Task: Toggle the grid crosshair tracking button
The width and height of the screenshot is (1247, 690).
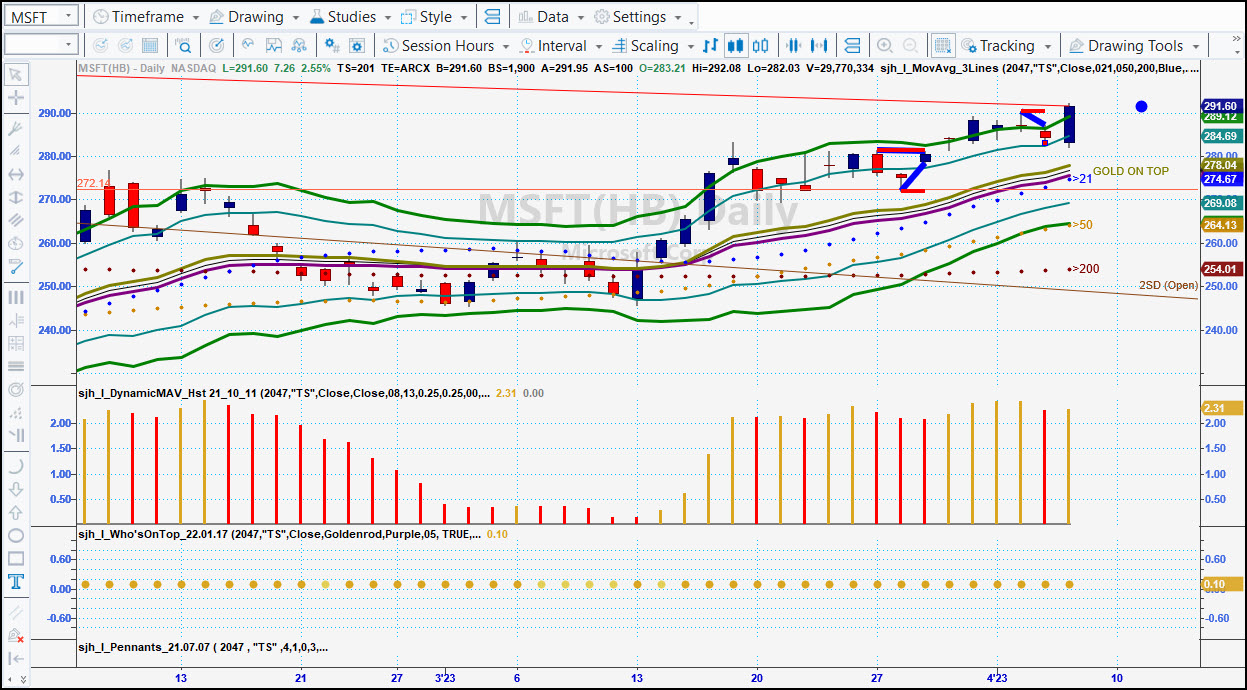Action: point(942,45)
